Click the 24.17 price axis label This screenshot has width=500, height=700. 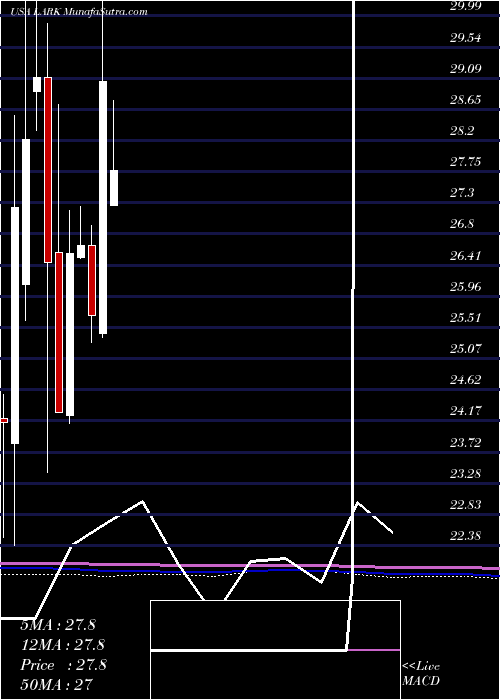pyautogui.click(x=465, y=411)
